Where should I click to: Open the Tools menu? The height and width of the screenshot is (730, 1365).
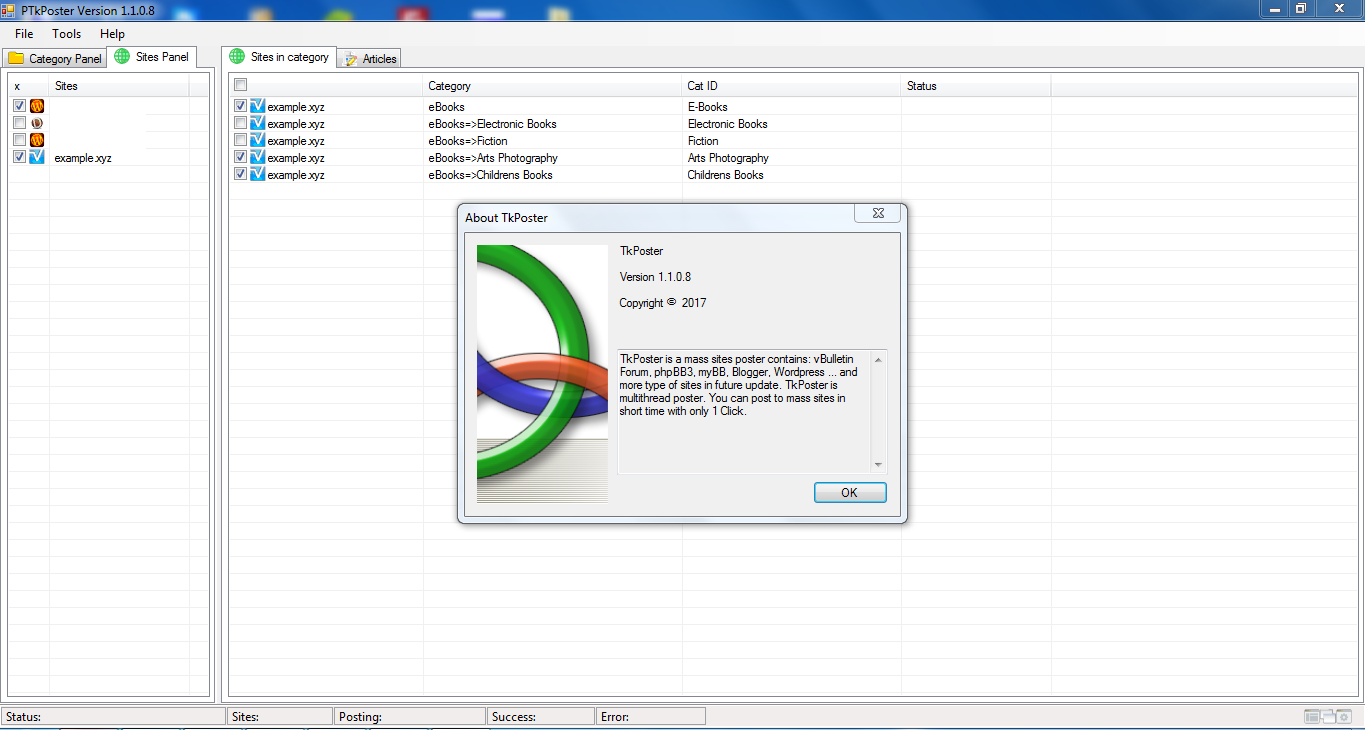67,34
